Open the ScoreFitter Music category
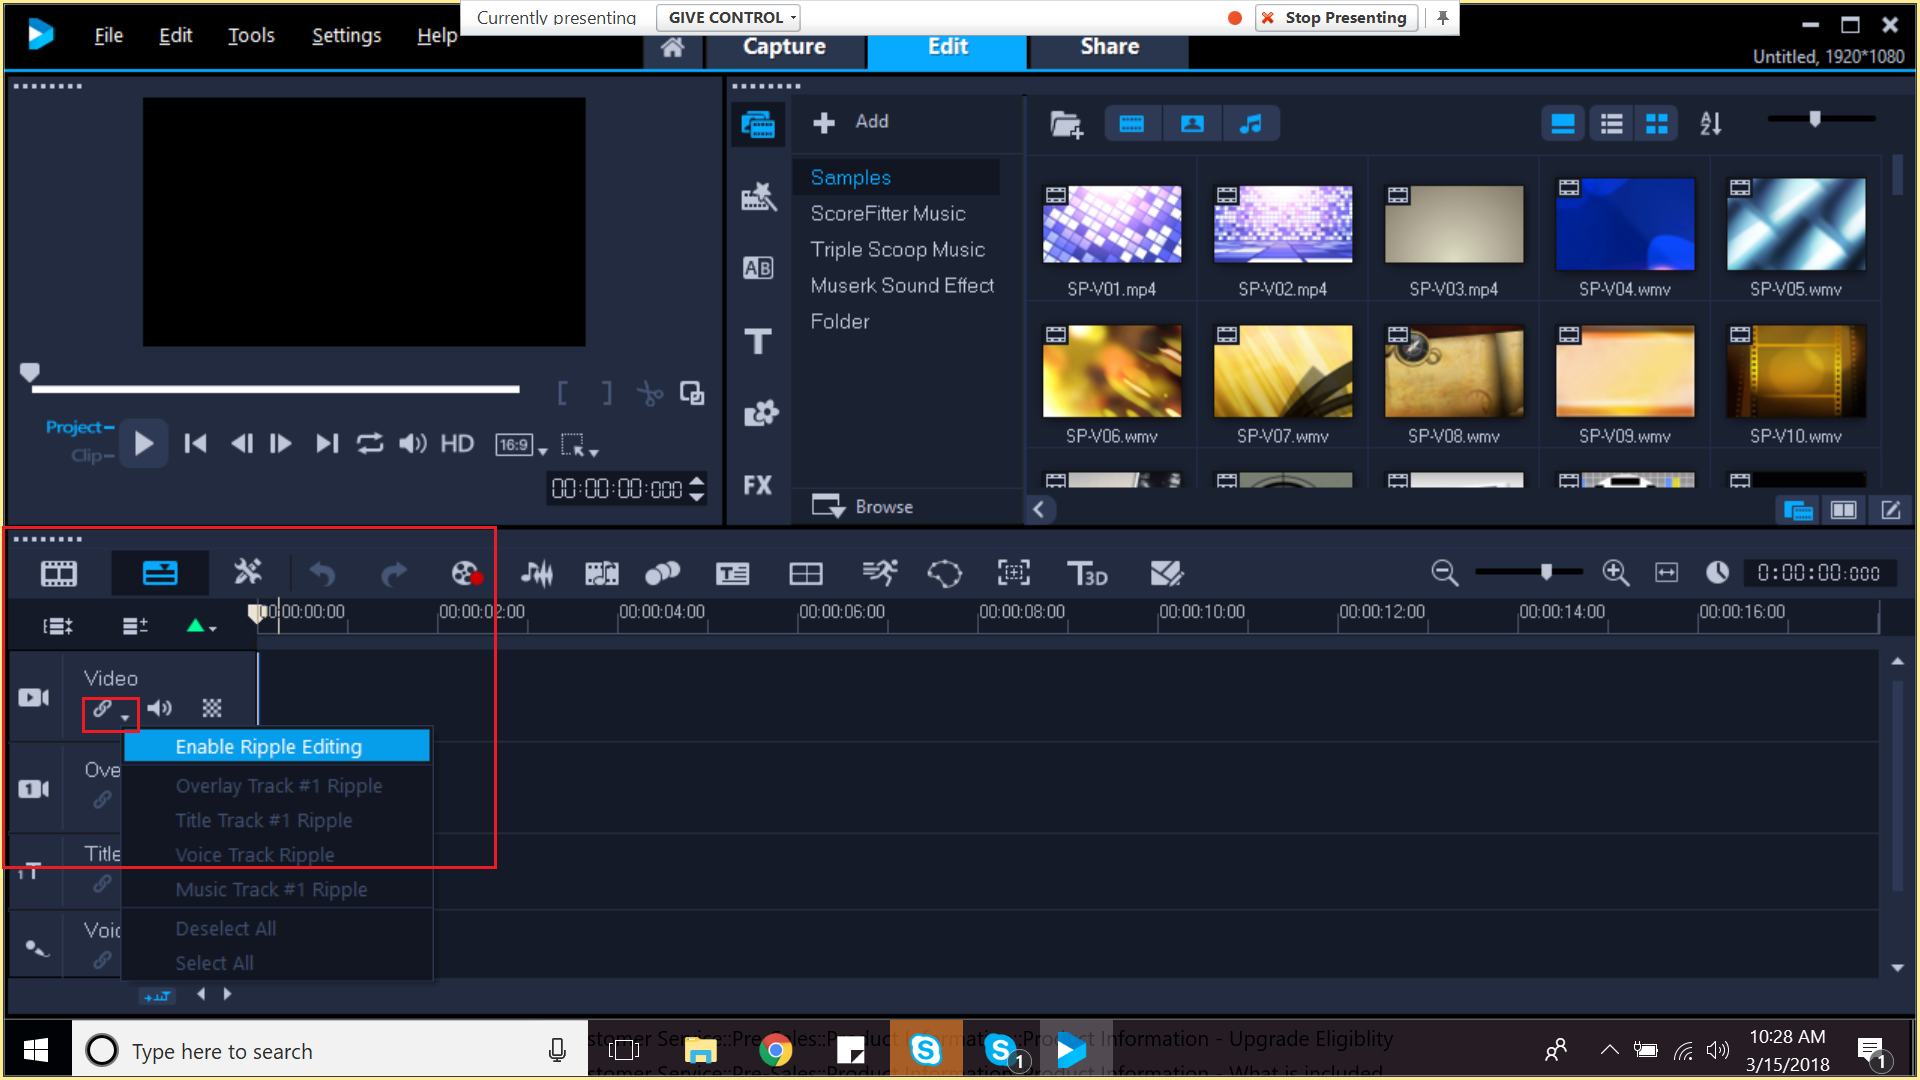The image size is (1920, 1080). point(885,214)
